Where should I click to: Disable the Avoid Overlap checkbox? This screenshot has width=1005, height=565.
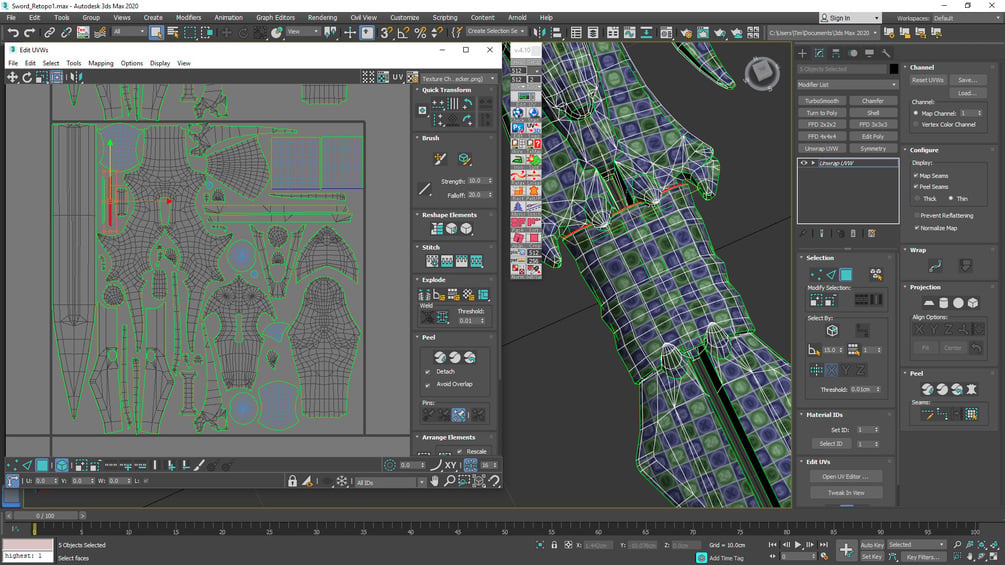(x=428, y=384)
